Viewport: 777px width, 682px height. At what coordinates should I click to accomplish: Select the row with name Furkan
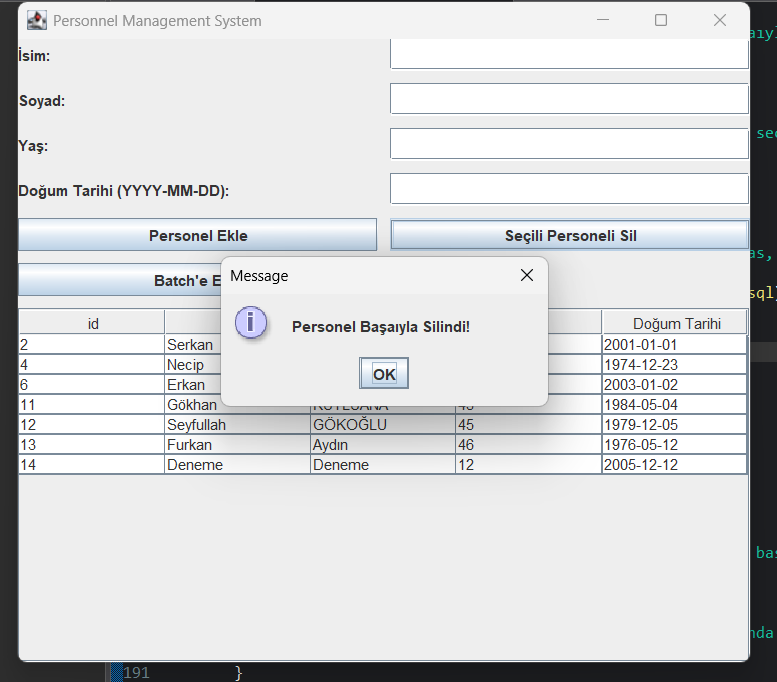pos(237,445)
